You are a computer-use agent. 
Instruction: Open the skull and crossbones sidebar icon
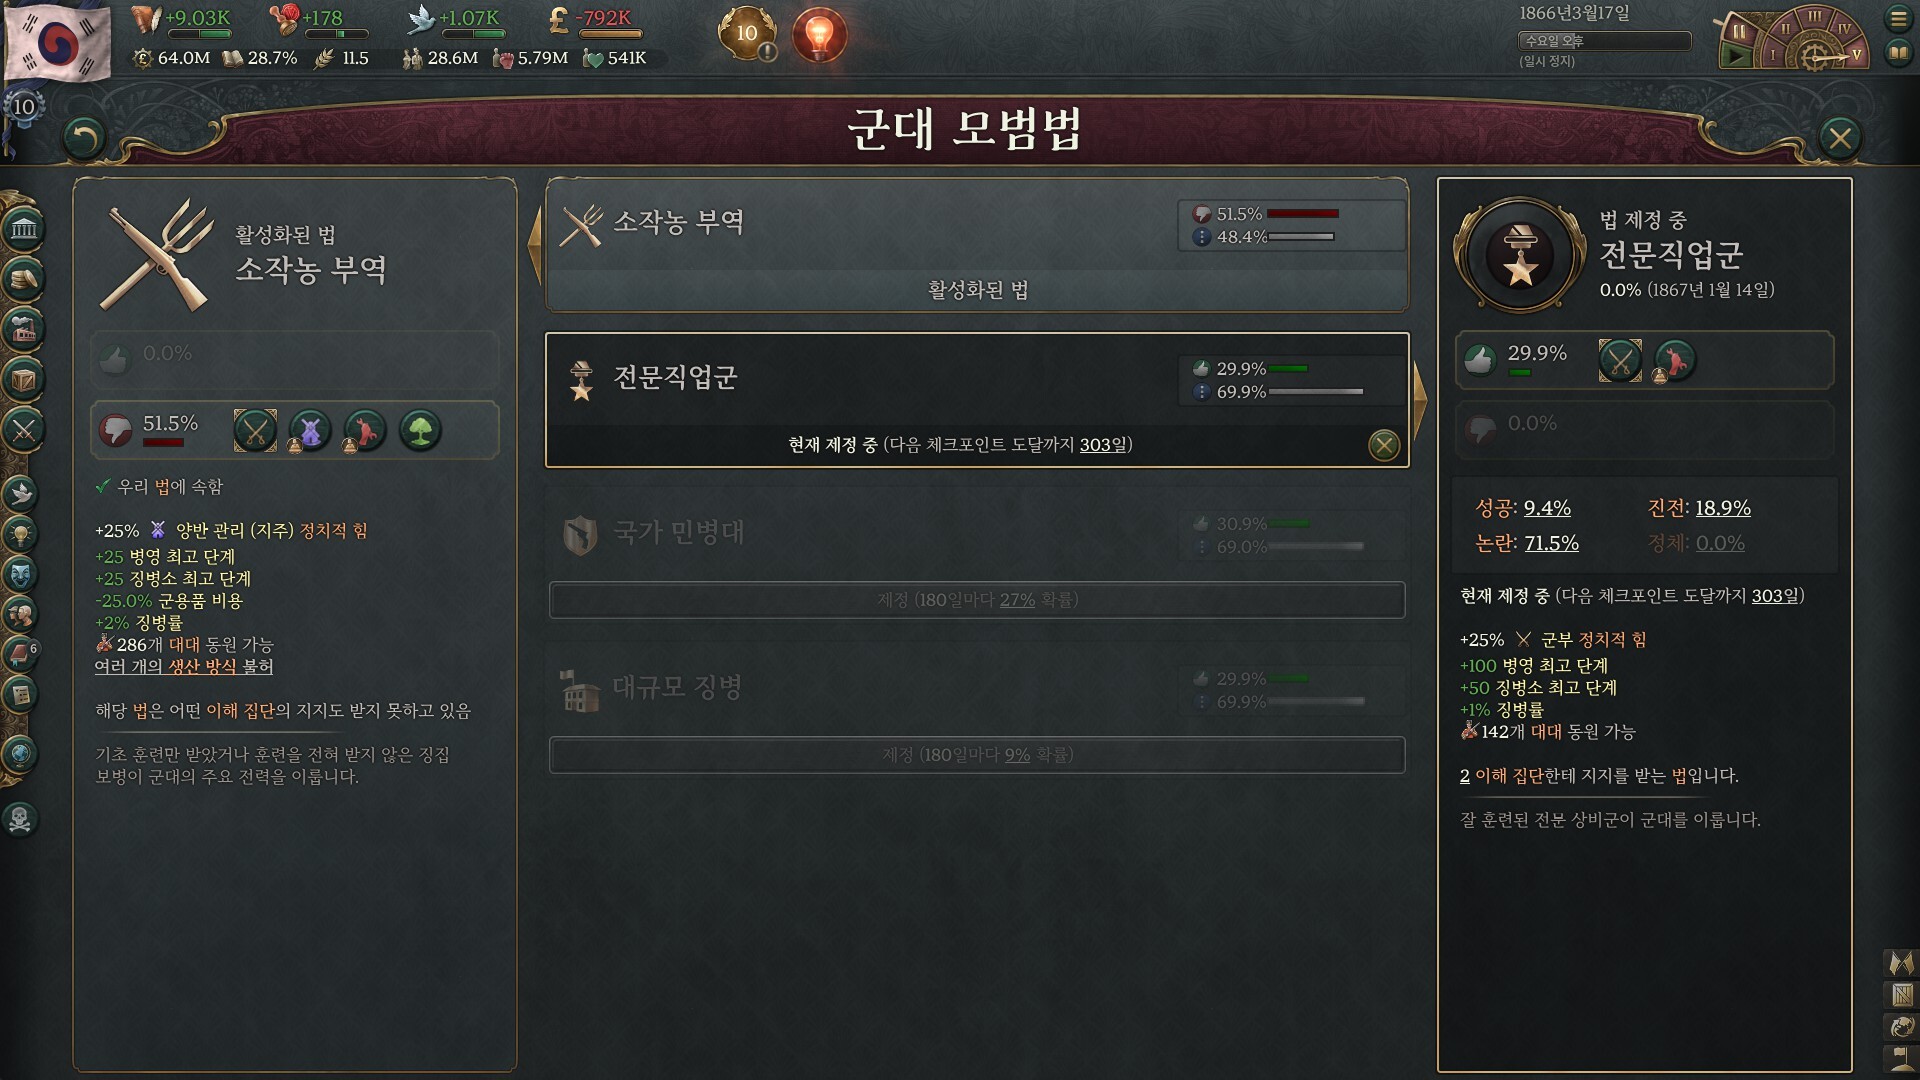pos(20,819)
